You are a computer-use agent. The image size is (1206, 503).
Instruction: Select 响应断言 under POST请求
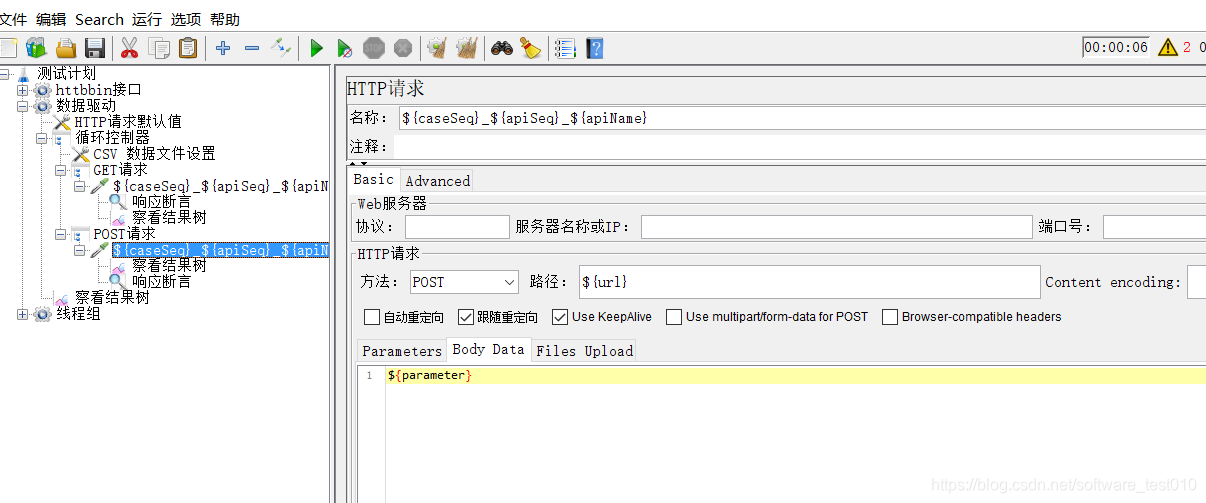161,282
